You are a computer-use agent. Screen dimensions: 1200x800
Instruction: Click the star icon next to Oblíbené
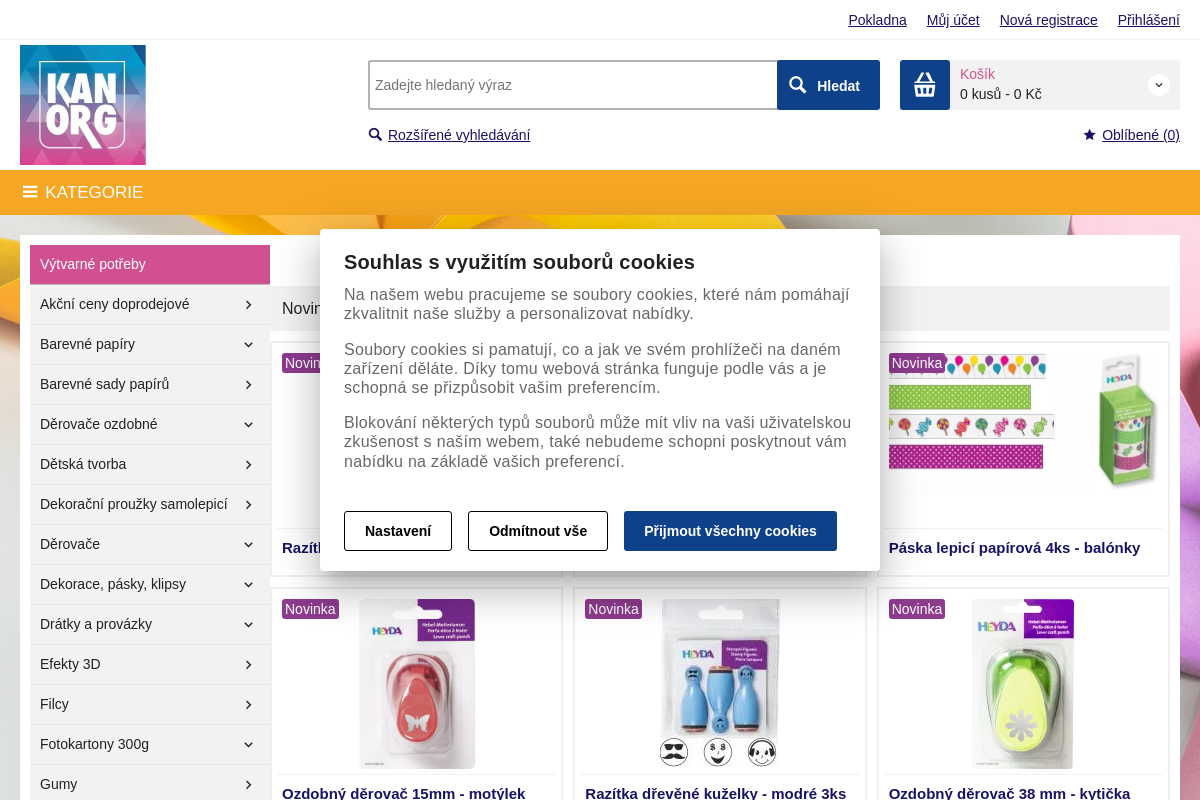click(1090, 135)
